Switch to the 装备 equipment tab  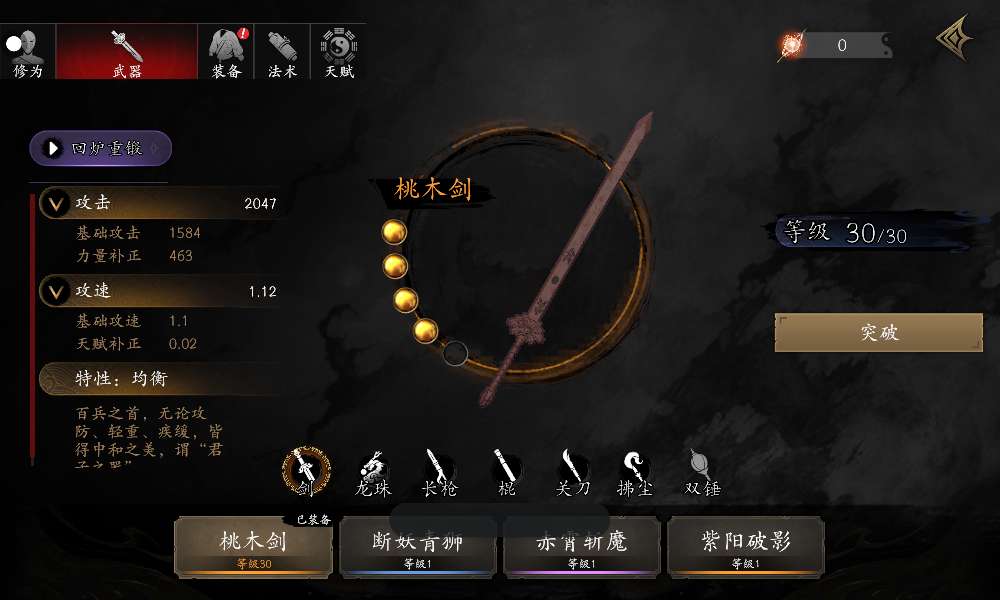coord(226,52)
